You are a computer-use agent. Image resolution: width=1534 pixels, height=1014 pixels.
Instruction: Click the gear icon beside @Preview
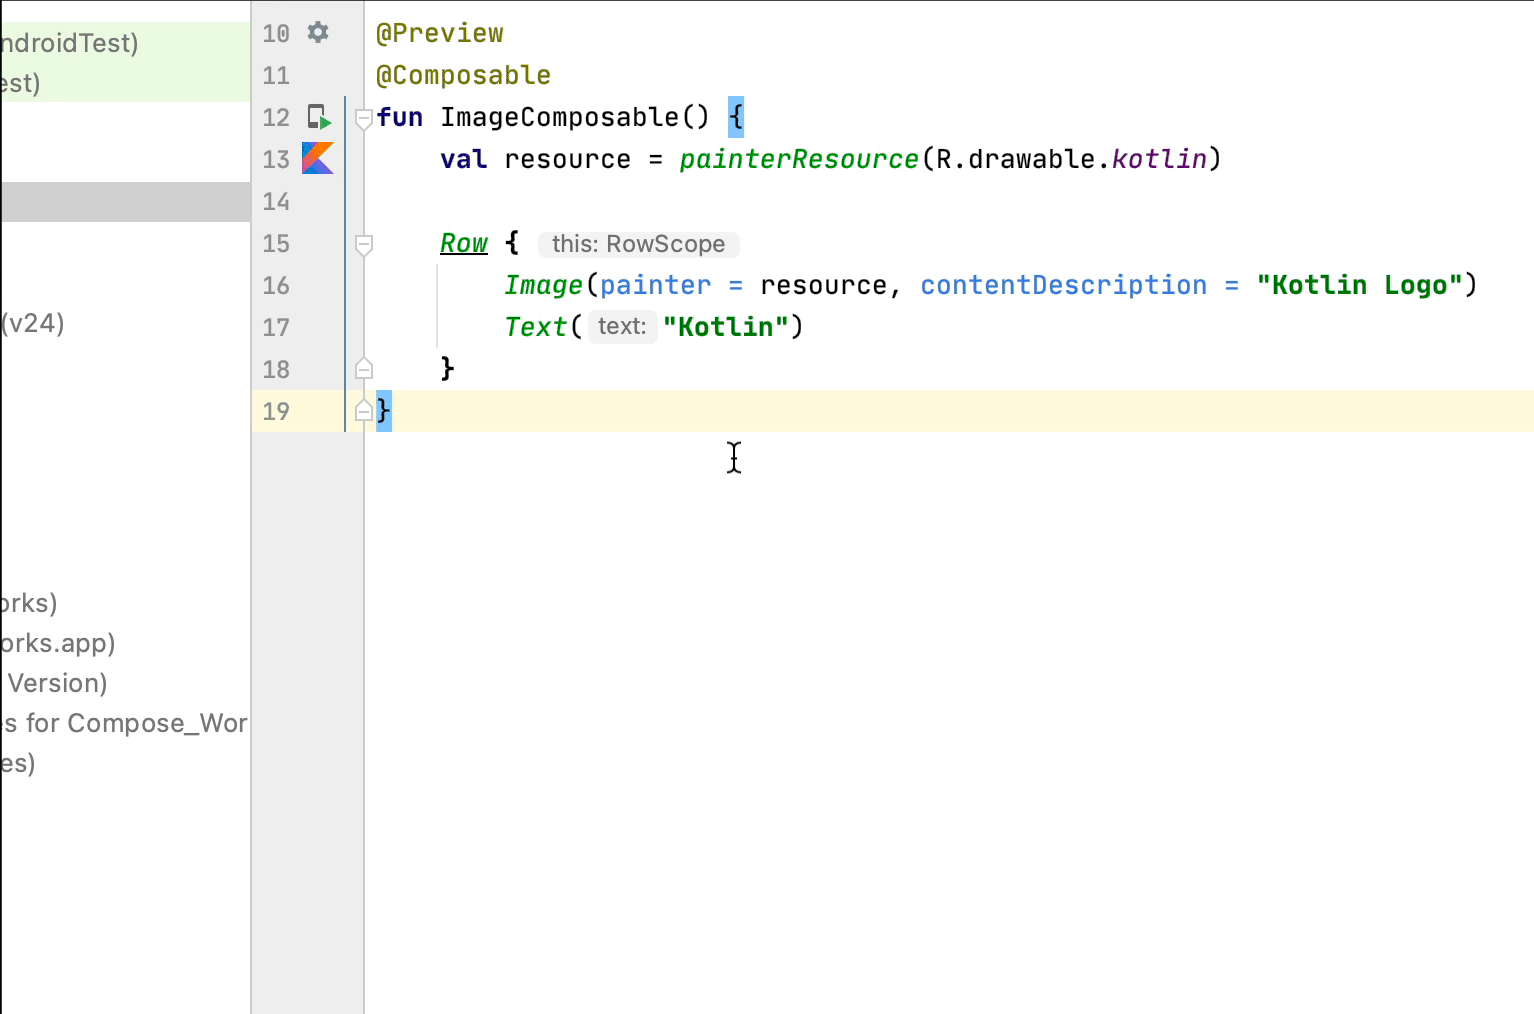(318, 32)
